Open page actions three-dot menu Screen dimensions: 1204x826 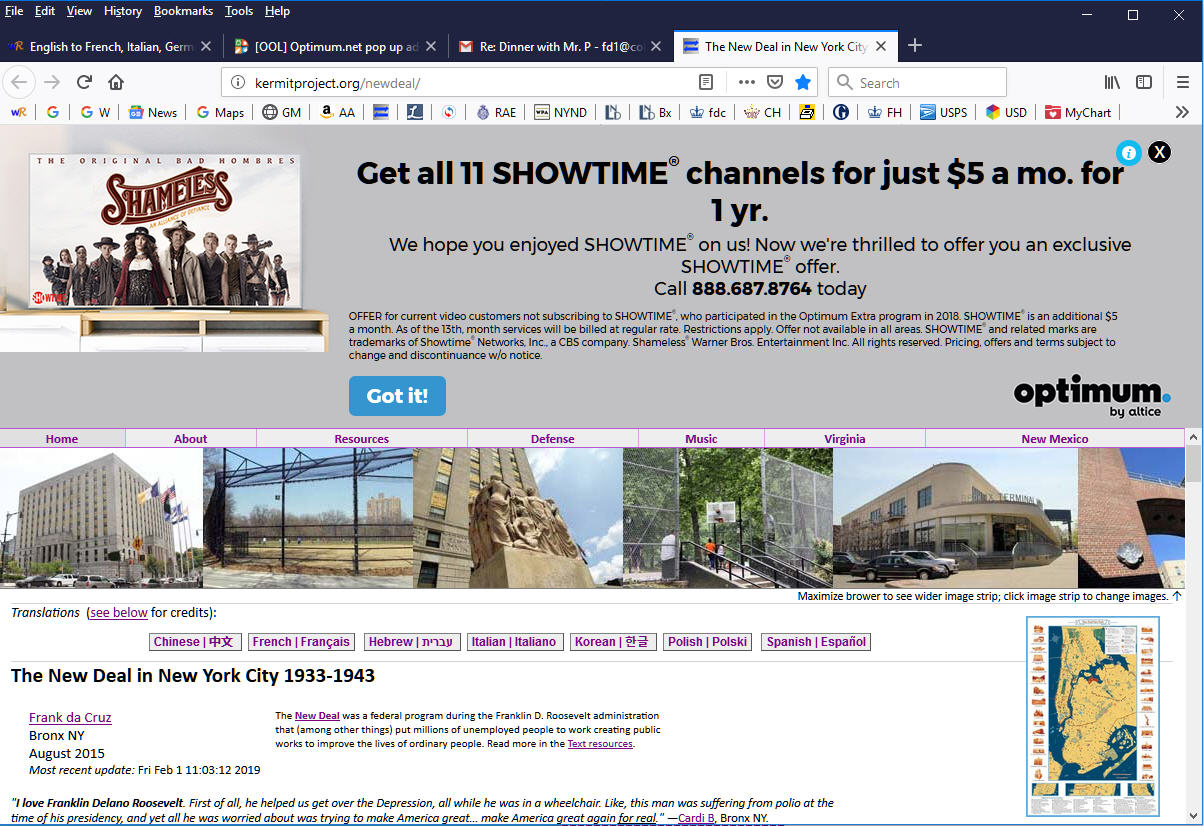click(746, 82)
